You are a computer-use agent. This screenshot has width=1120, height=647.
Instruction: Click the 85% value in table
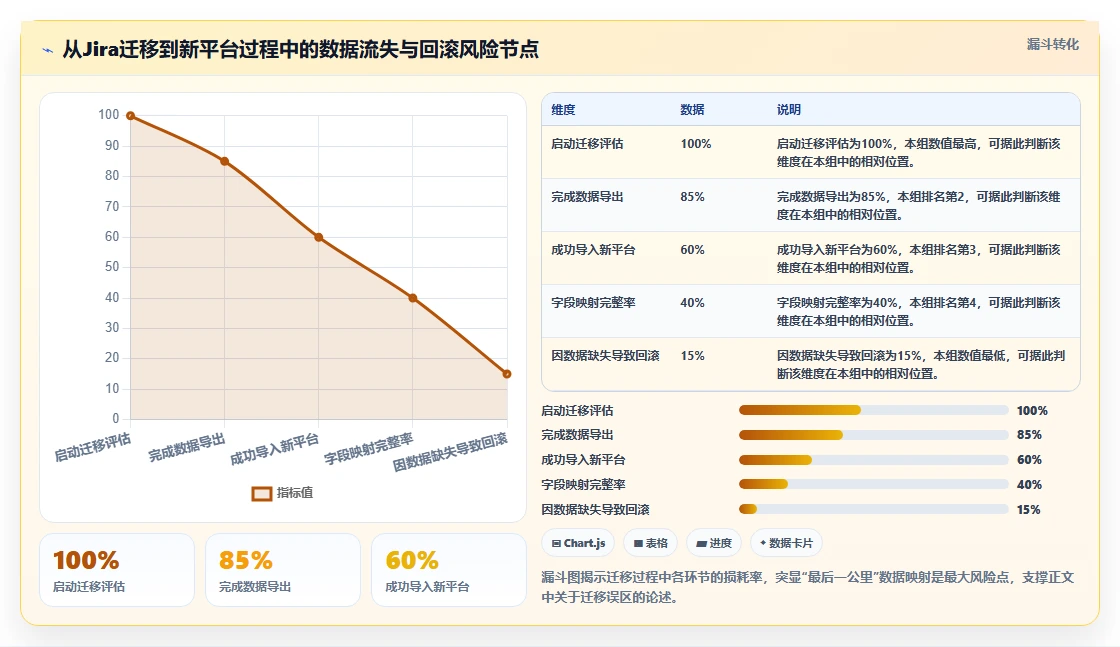point(692,196)
